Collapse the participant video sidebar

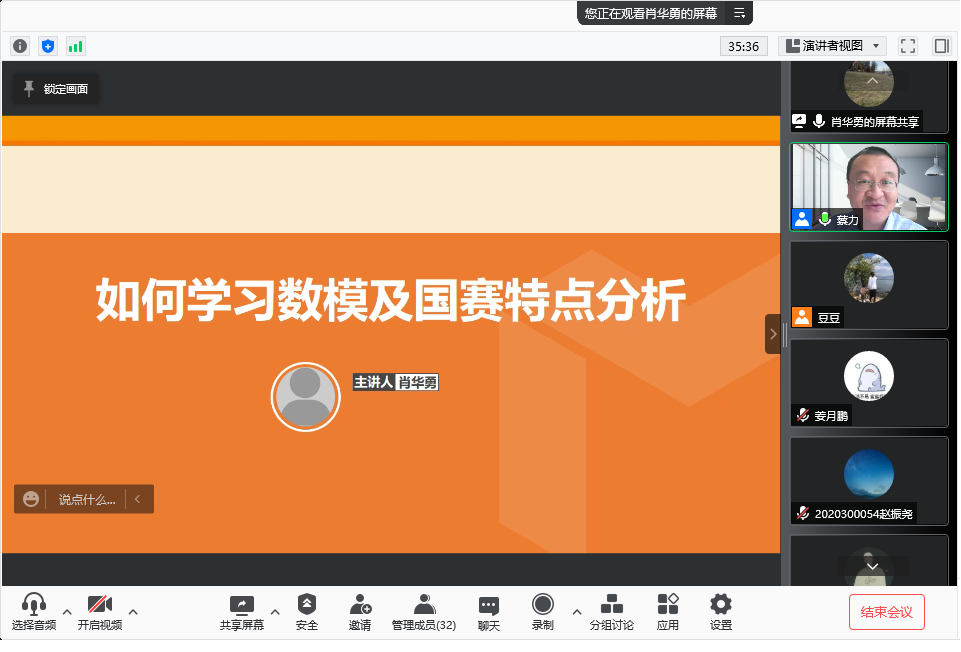(772, 334)
